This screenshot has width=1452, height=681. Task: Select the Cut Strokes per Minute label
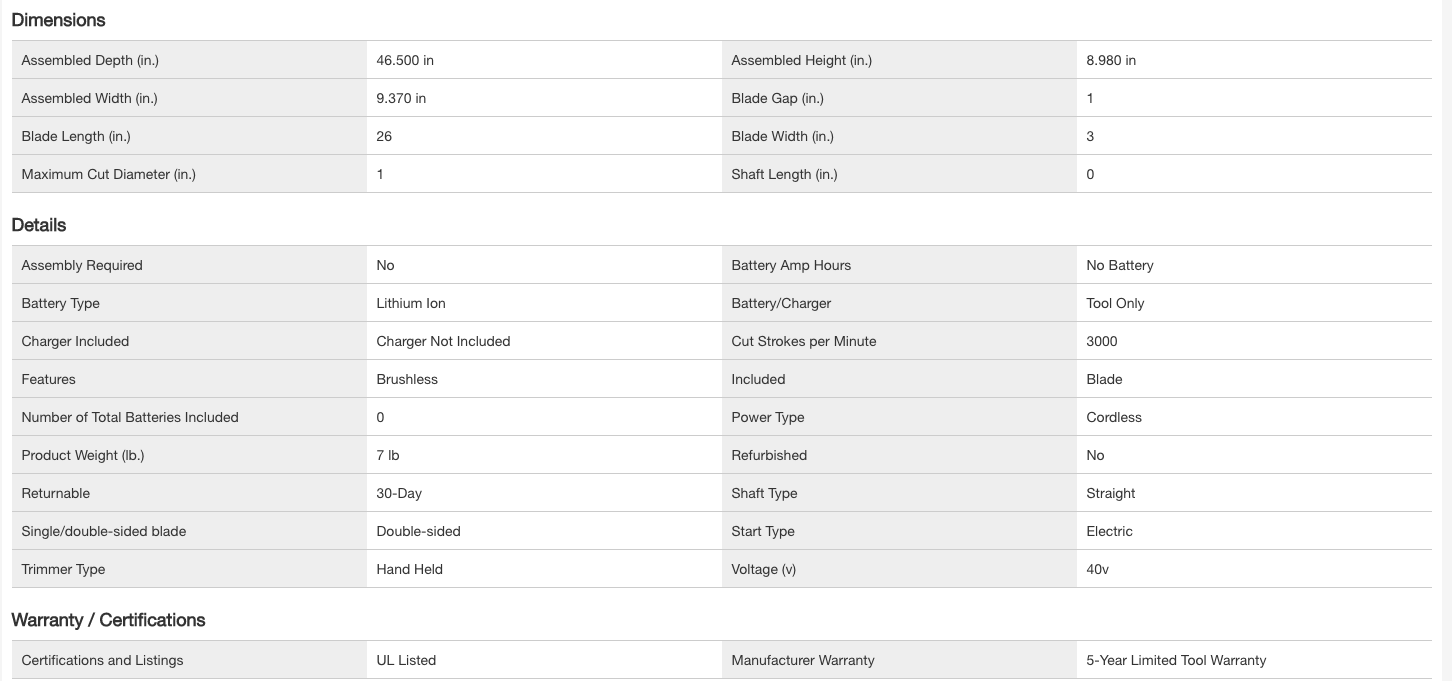click(803, 341)
